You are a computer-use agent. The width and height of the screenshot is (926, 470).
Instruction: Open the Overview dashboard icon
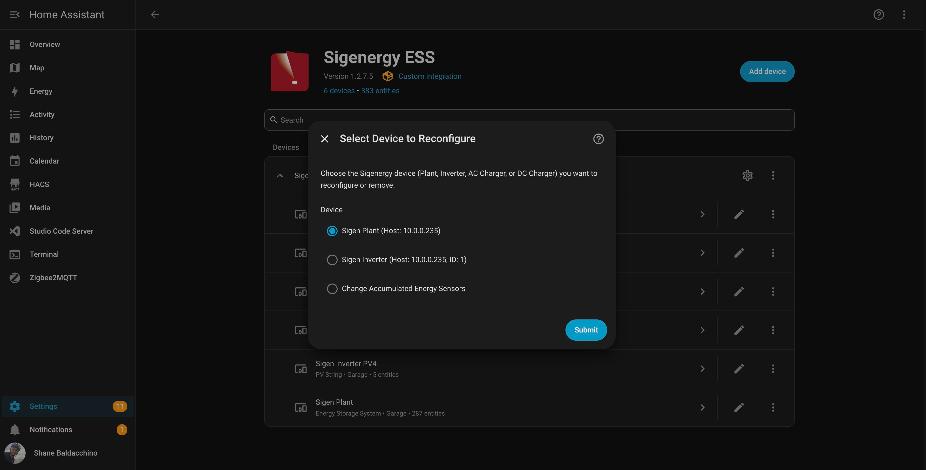[x=15, y=44]
